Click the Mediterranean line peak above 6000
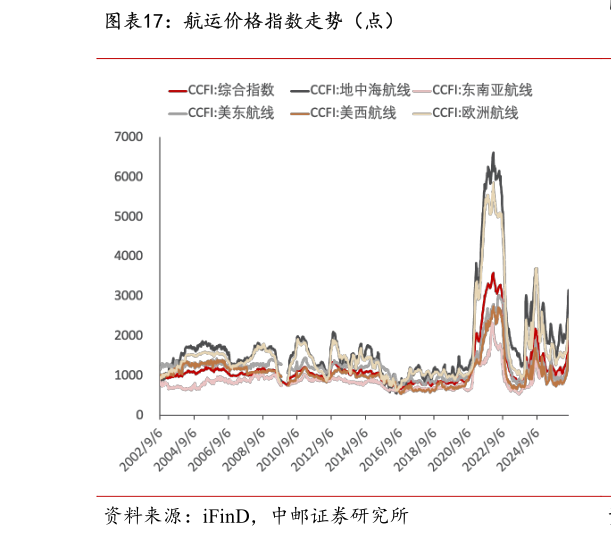611x537 pixels. point(493,153)
